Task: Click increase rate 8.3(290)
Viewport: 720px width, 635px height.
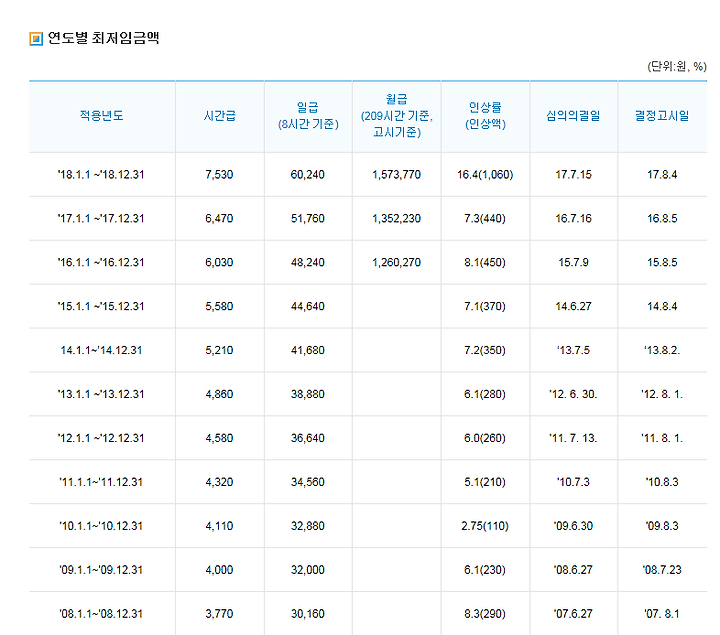Action: tap(485, 614)
